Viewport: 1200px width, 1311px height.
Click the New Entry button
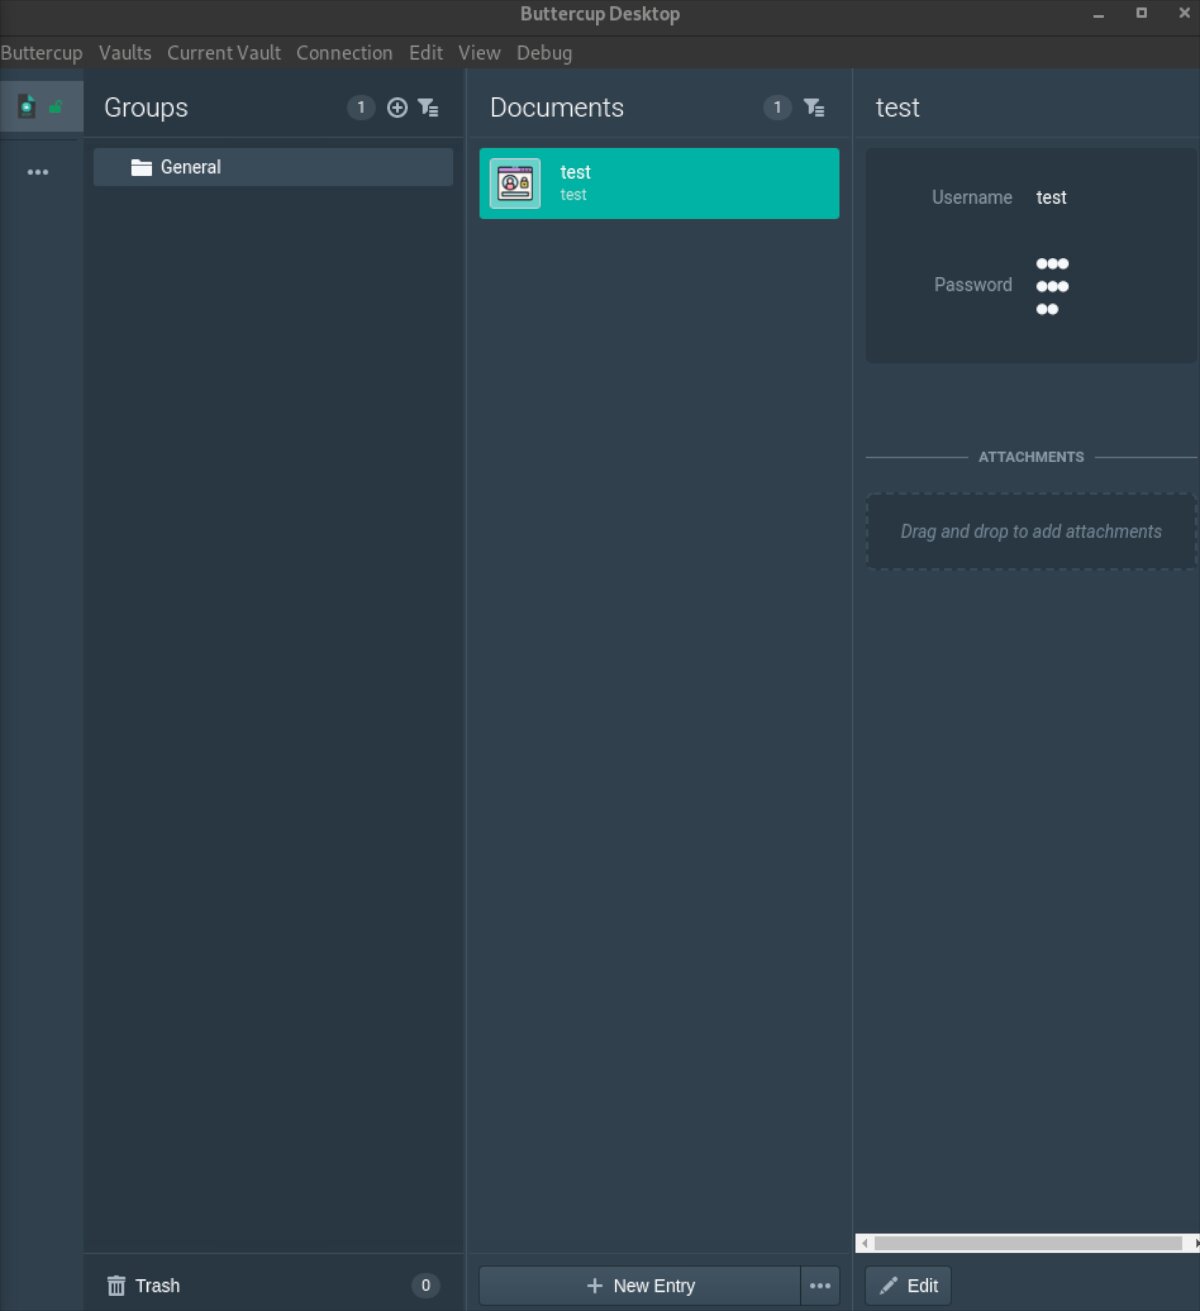(640, 1286)
